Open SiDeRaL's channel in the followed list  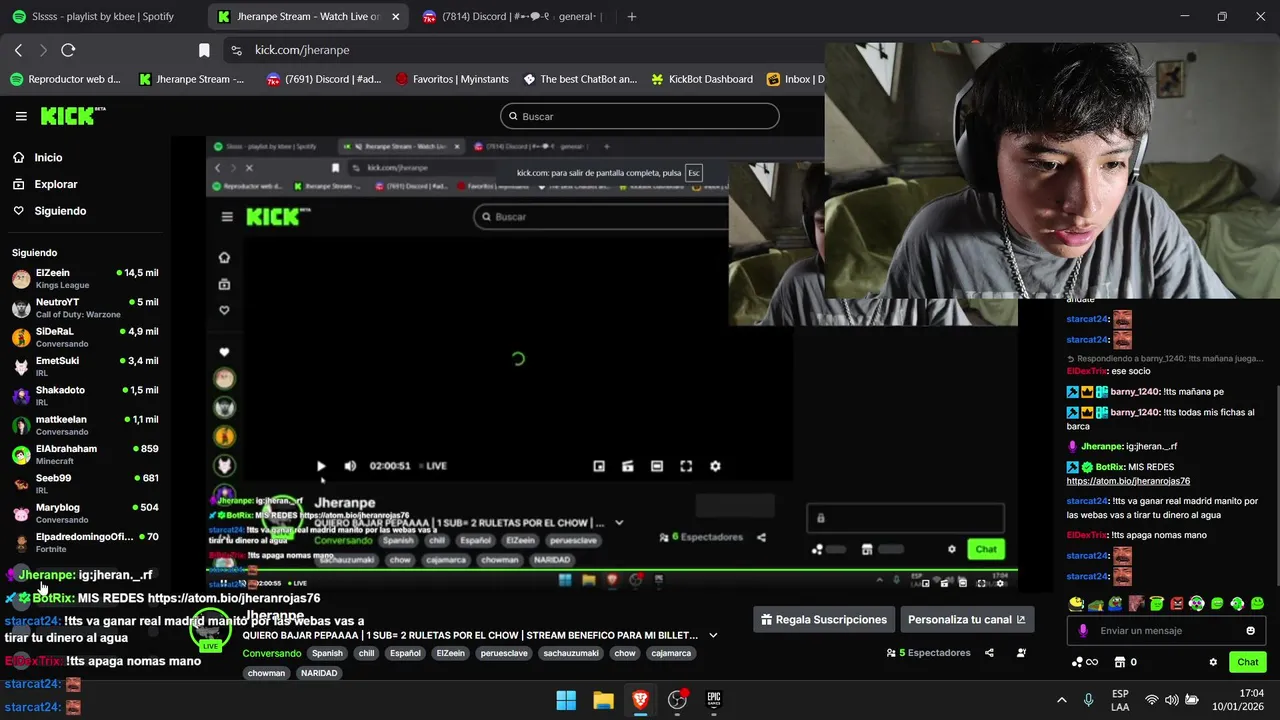pyautogui.click(x=85, y=337)
